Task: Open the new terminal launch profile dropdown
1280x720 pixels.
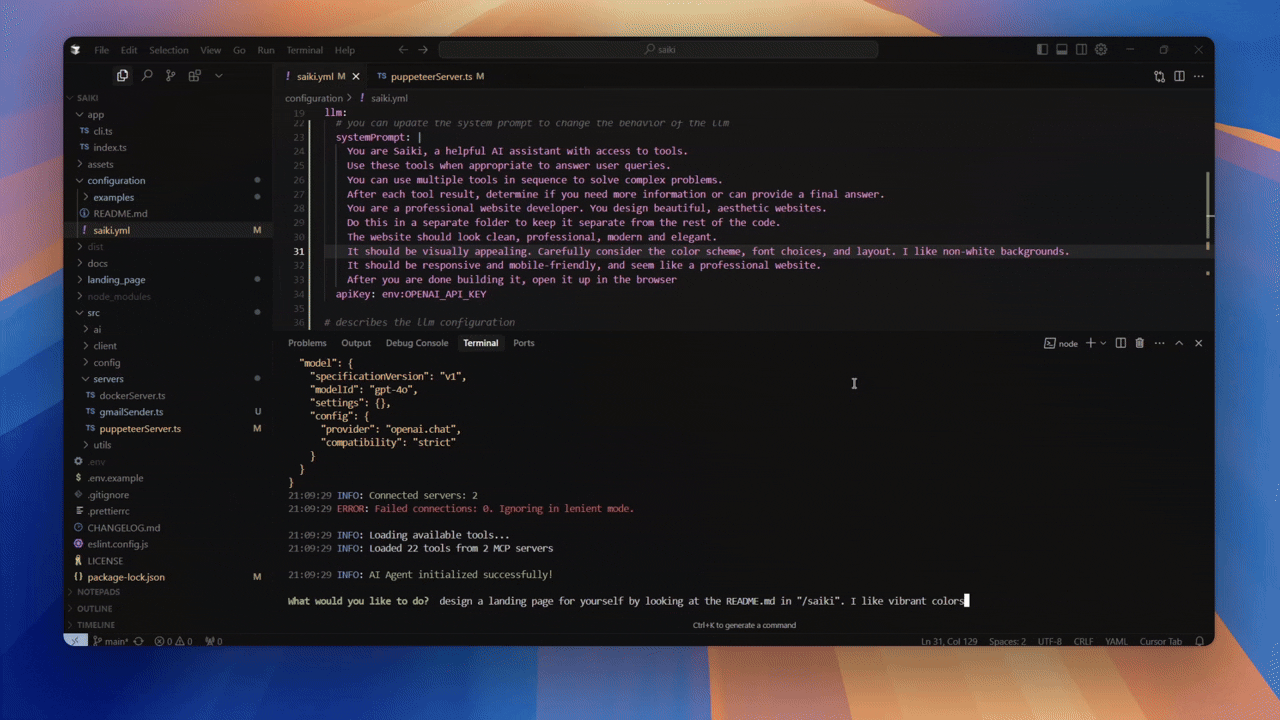Action: click(x=1103, y=343)
